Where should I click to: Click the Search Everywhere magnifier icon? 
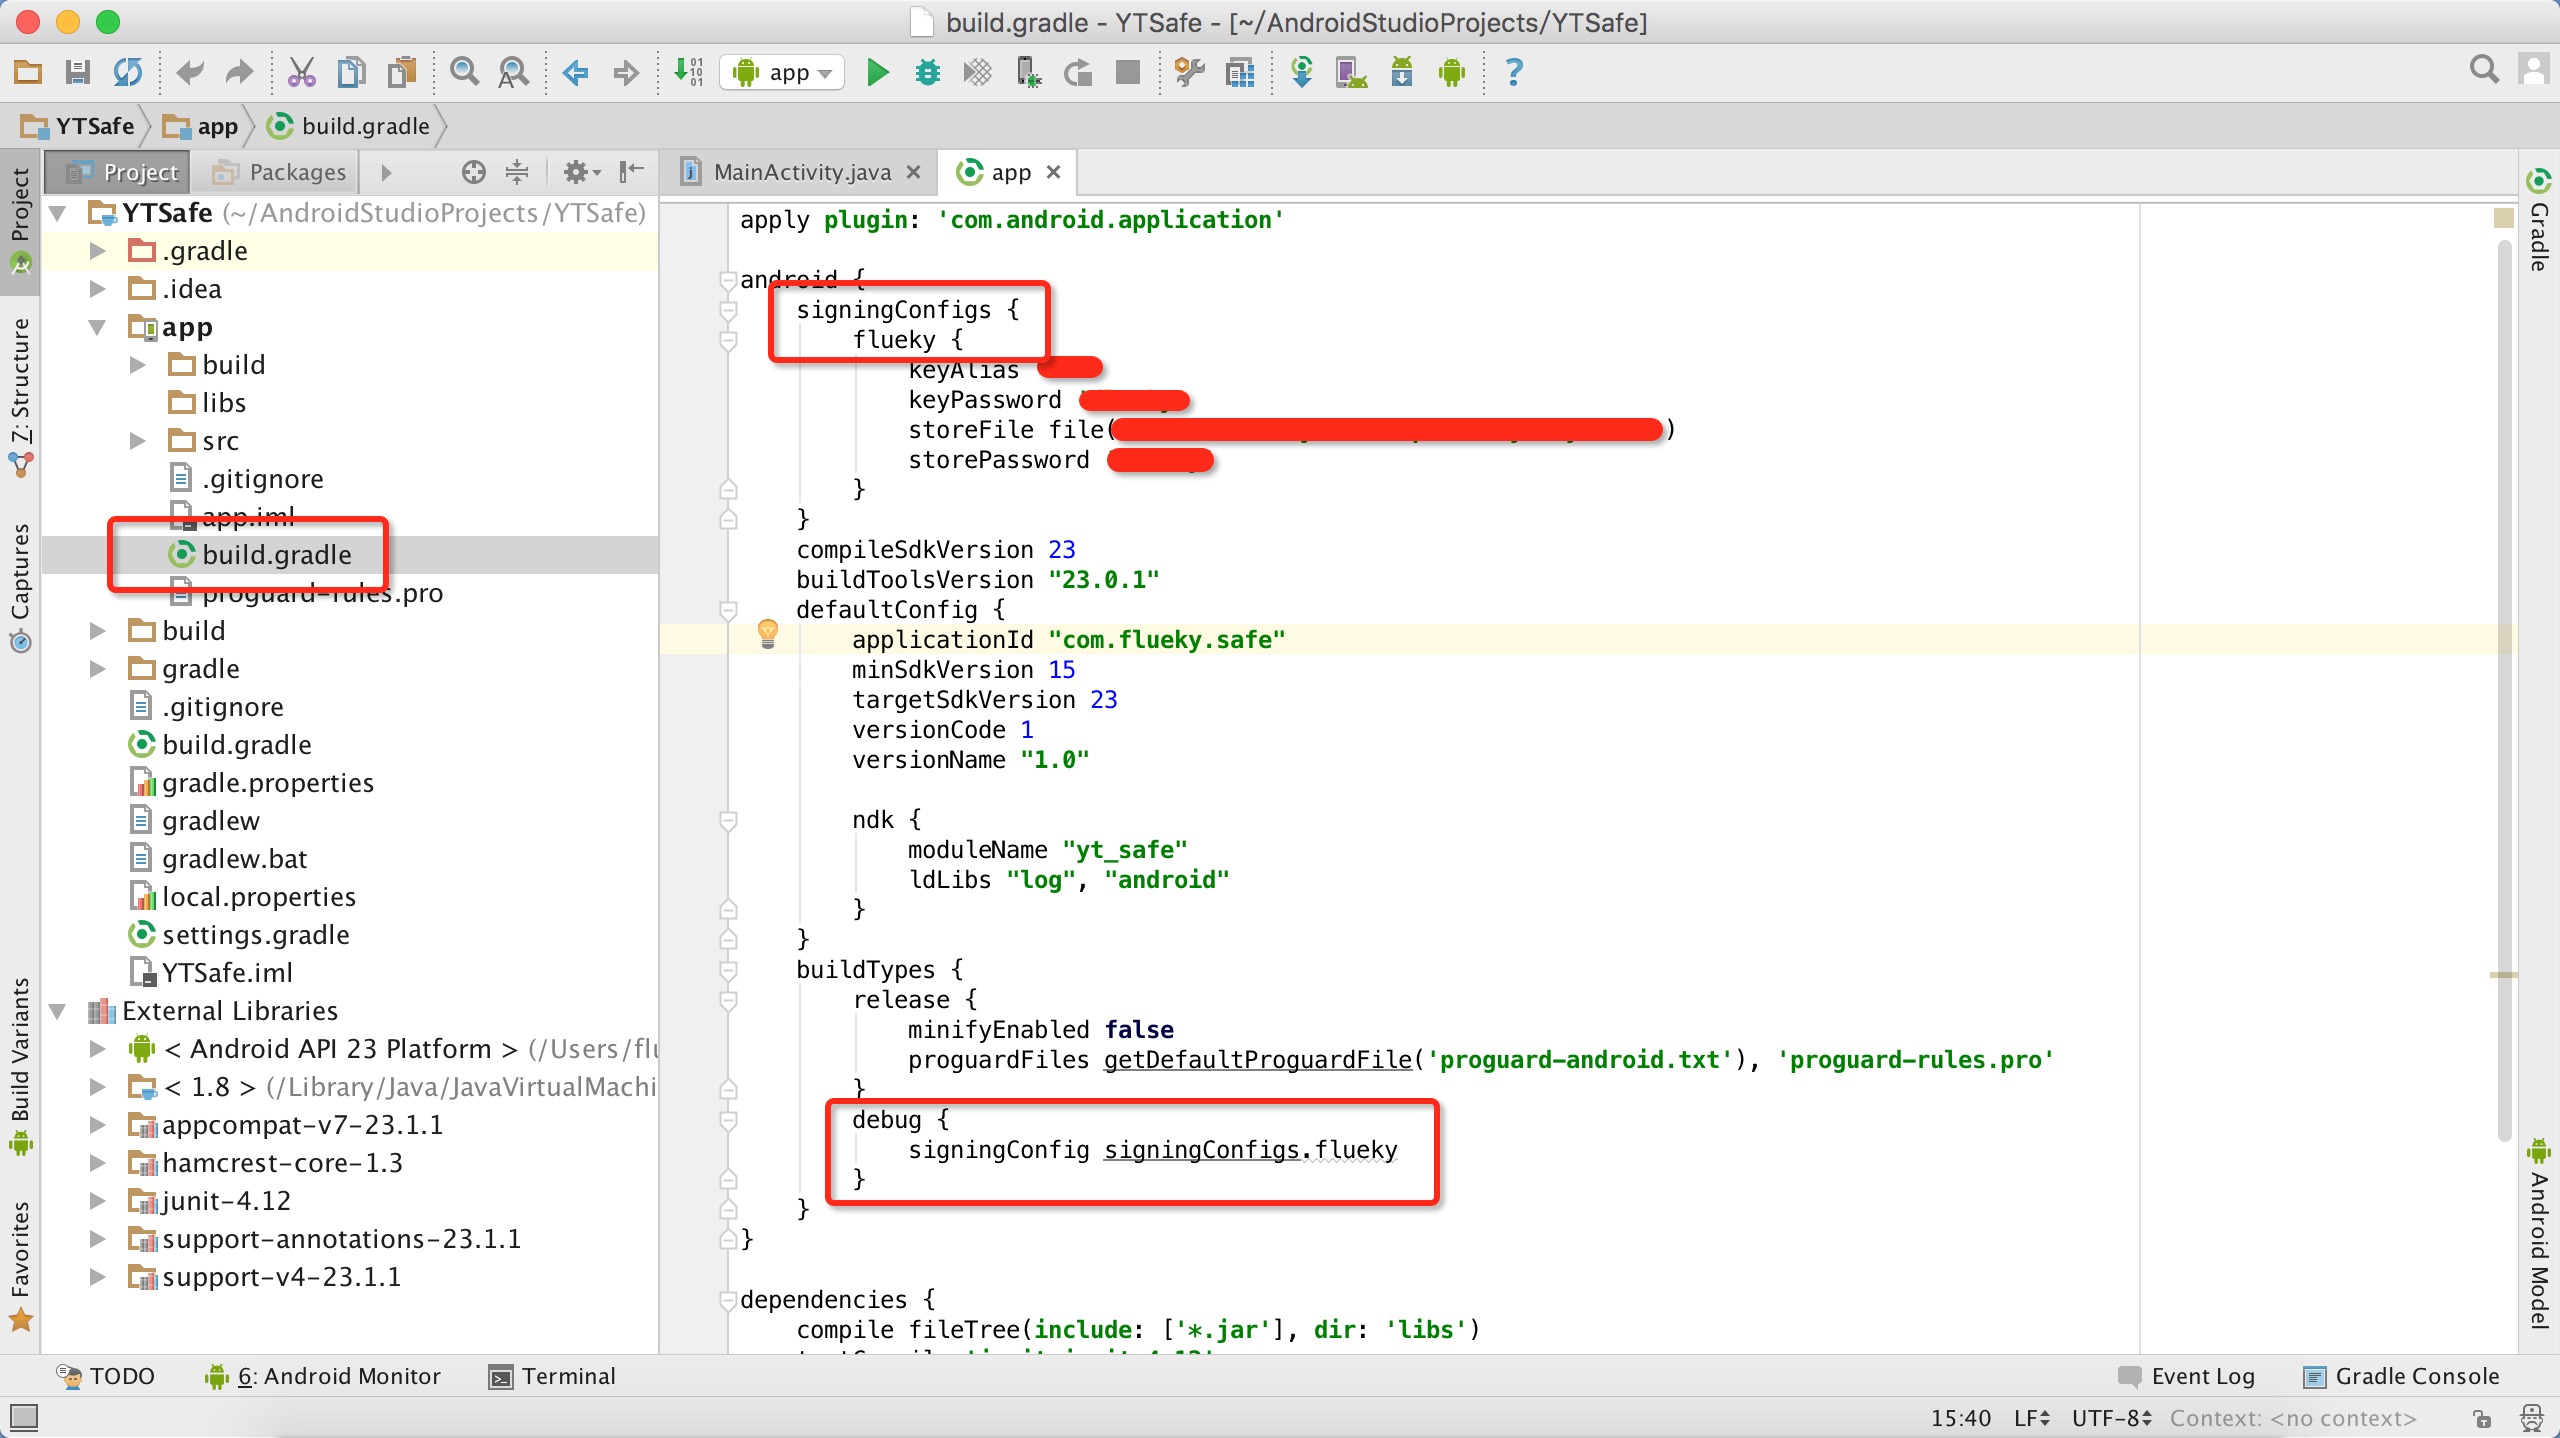[x=2484, y=70]
